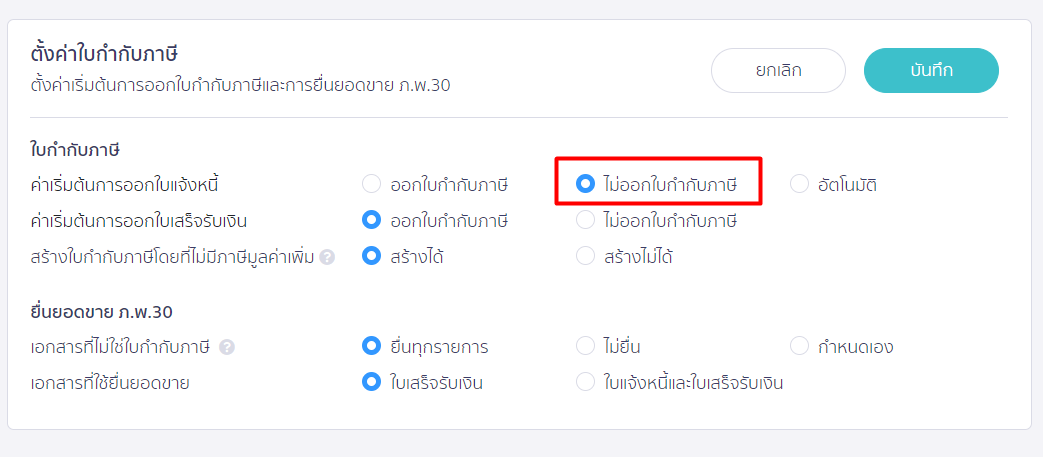
Task: Select ออกใบกำกับภาษี for the ใบแจ้งหนี้ default row
Action: [372, 184]
